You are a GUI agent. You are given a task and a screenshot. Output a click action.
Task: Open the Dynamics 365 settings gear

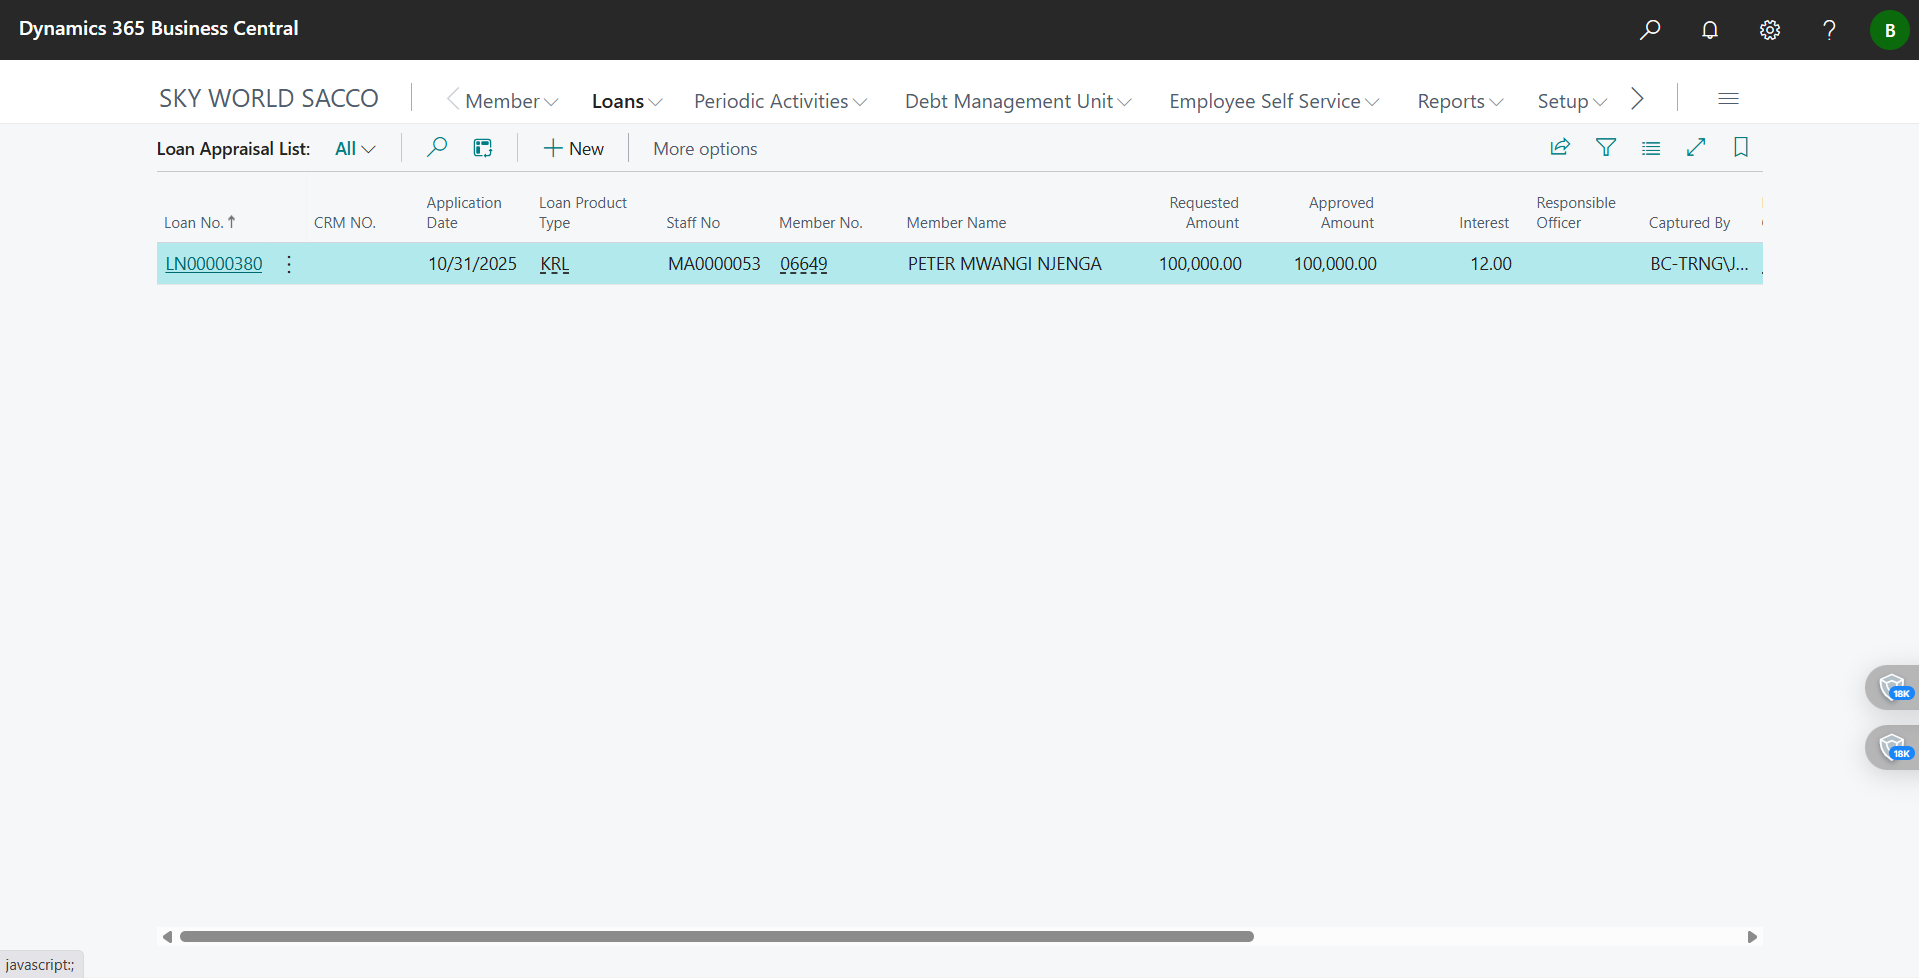[1769, 29]
